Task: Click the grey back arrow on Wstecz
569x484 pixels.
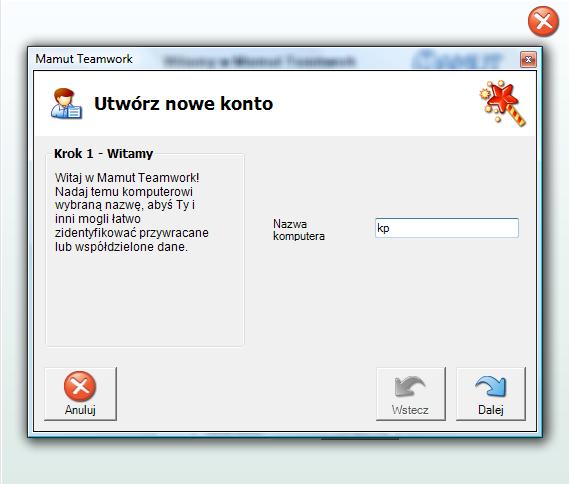Action: click(x=410, y=386)
